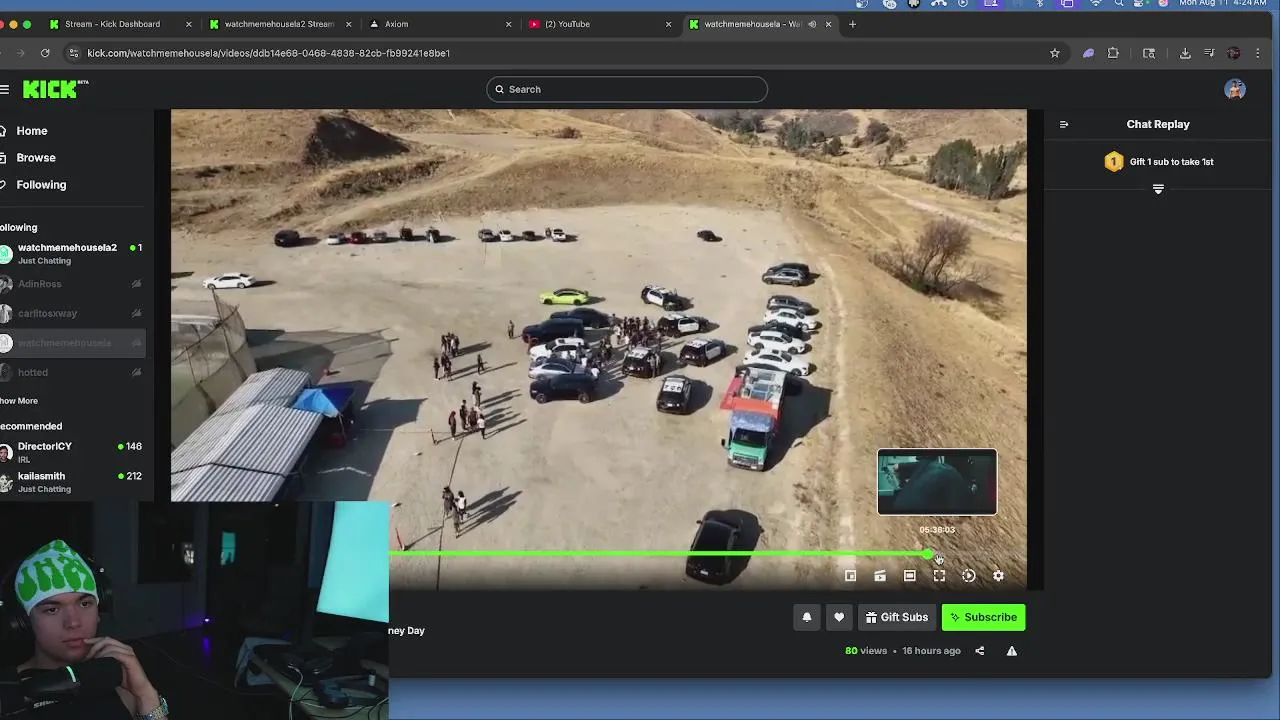Screen dimensions: 1280x720
Task: Click the Gift Subs button
Action: point(896,617)
